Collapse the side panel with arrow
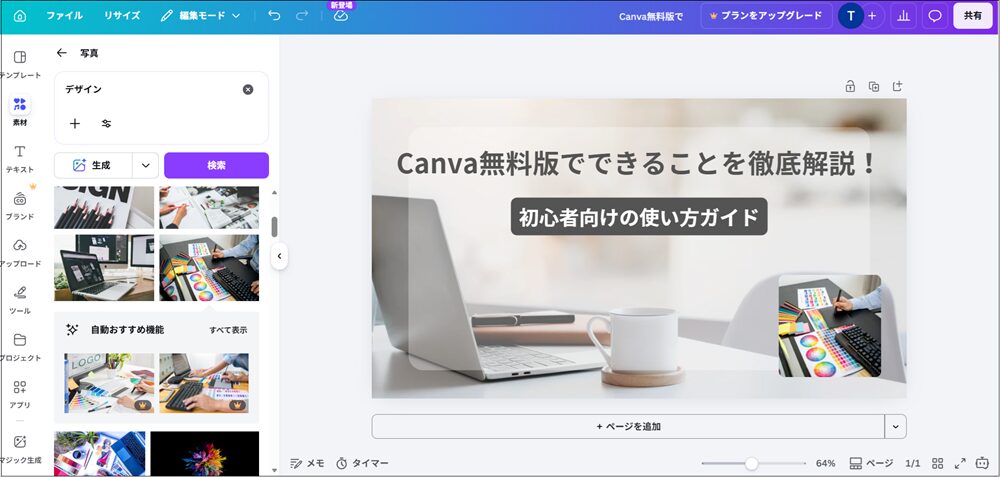This screenshot has height=477, width=1000. (x=279, y=256)
